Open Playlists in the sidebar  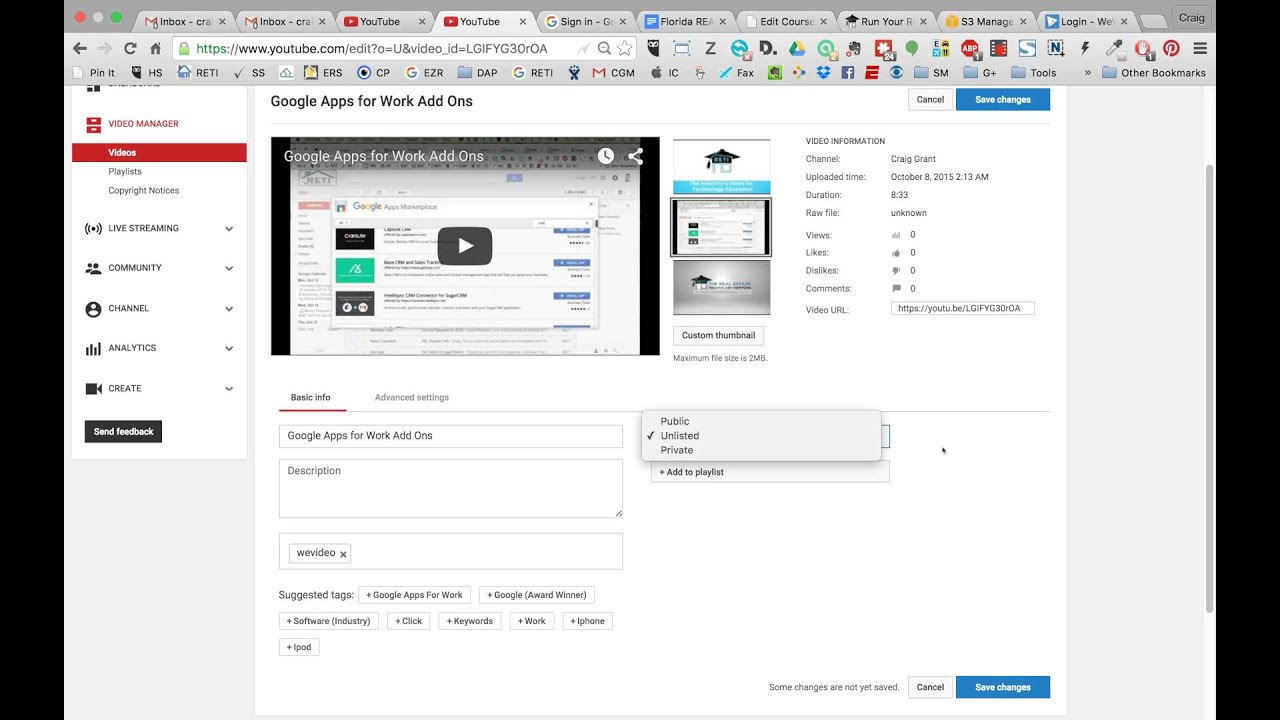click(125, 171)
